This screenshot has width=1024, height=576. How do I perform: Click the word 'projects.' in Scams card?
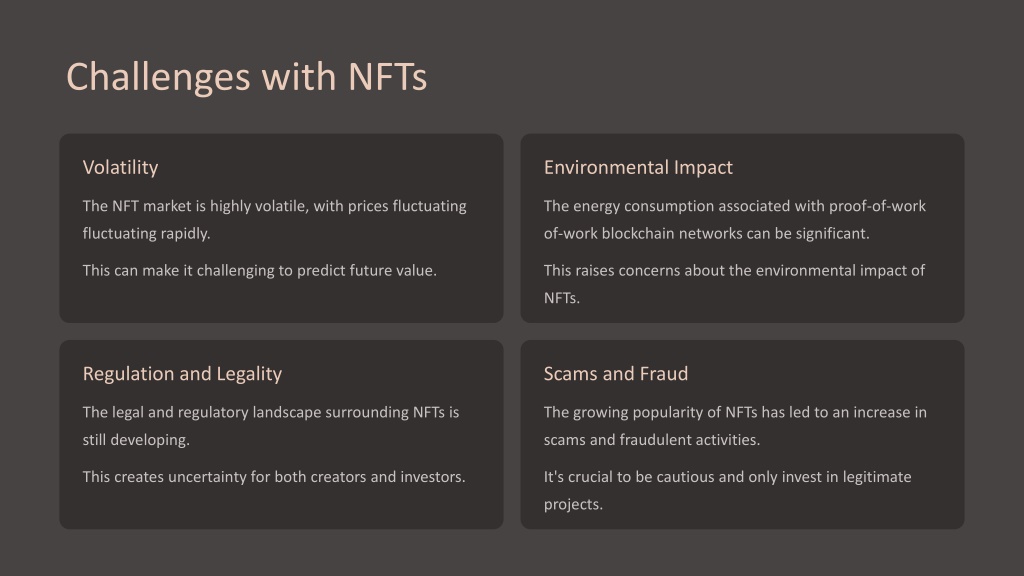coord(573,504)
